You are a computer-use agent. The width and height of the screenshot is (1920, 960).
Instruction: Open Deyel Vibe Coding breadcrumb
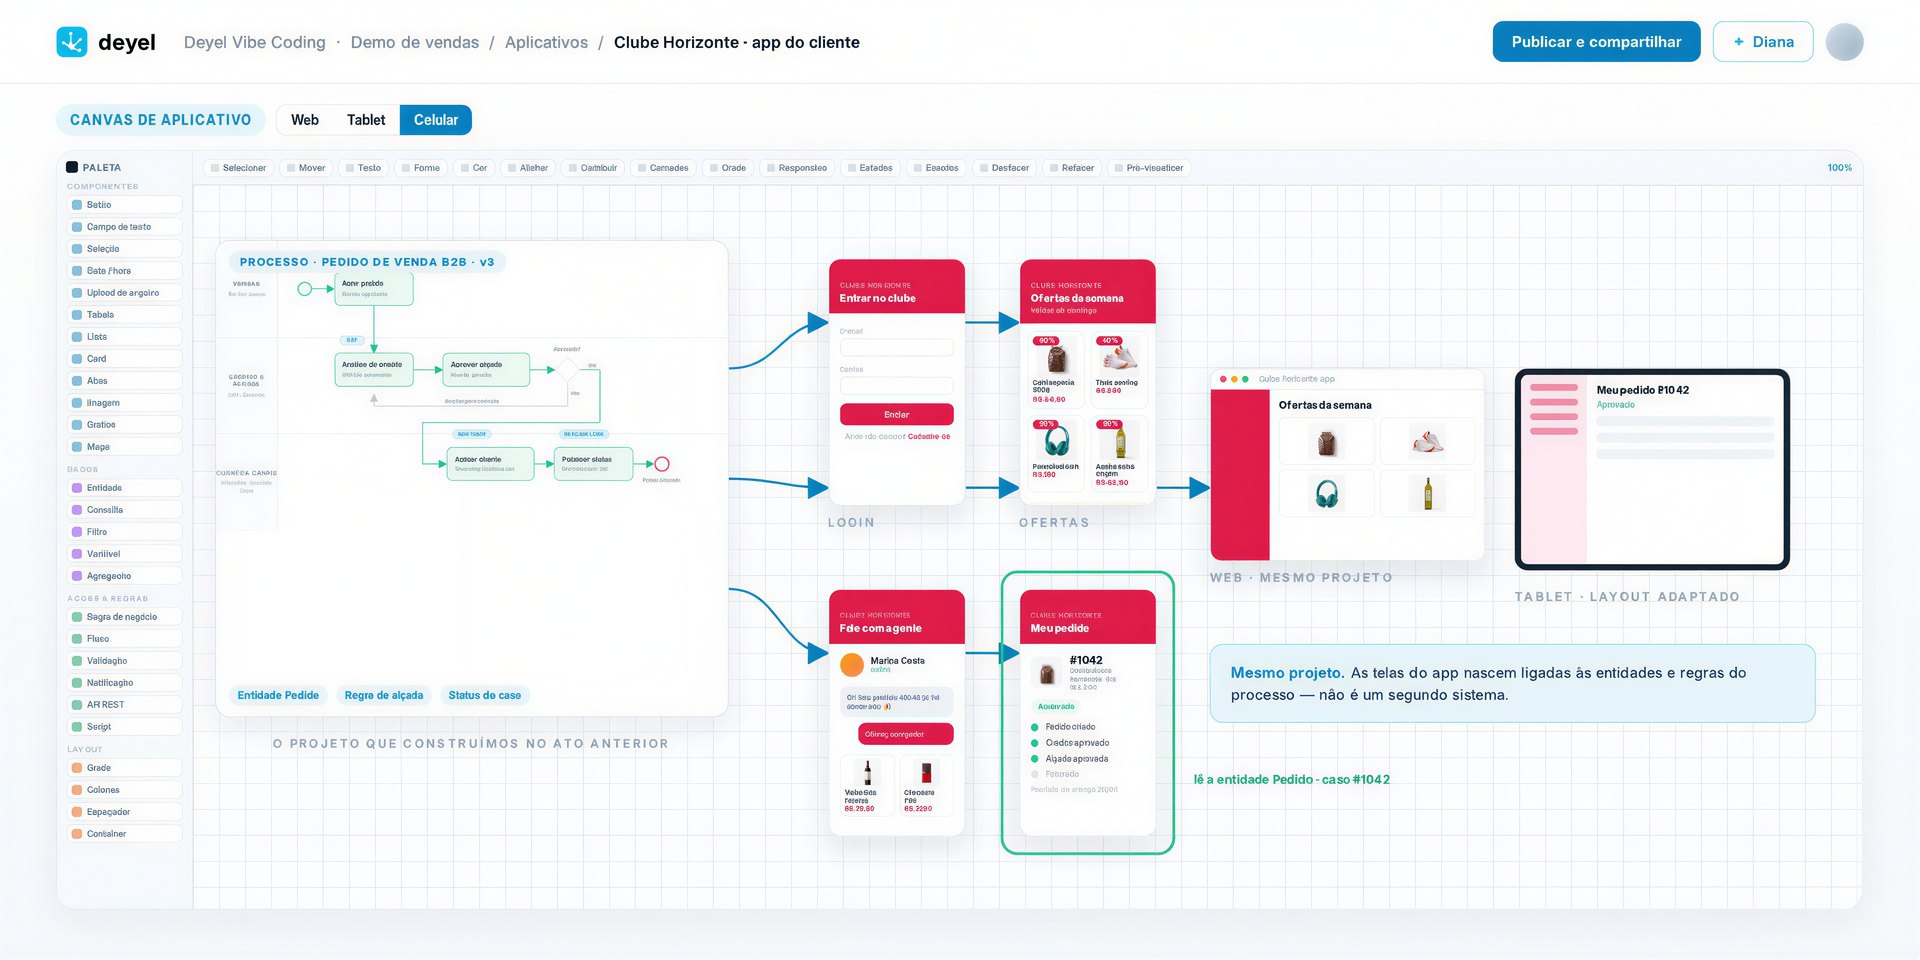pyautogui.click(x=255, y=42)
